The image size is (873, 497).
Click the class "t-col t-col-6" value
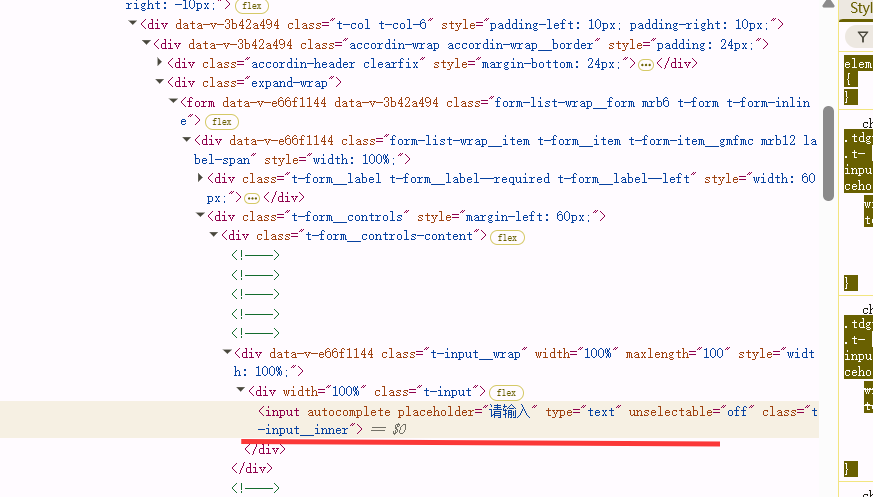(x=381, y=24)
